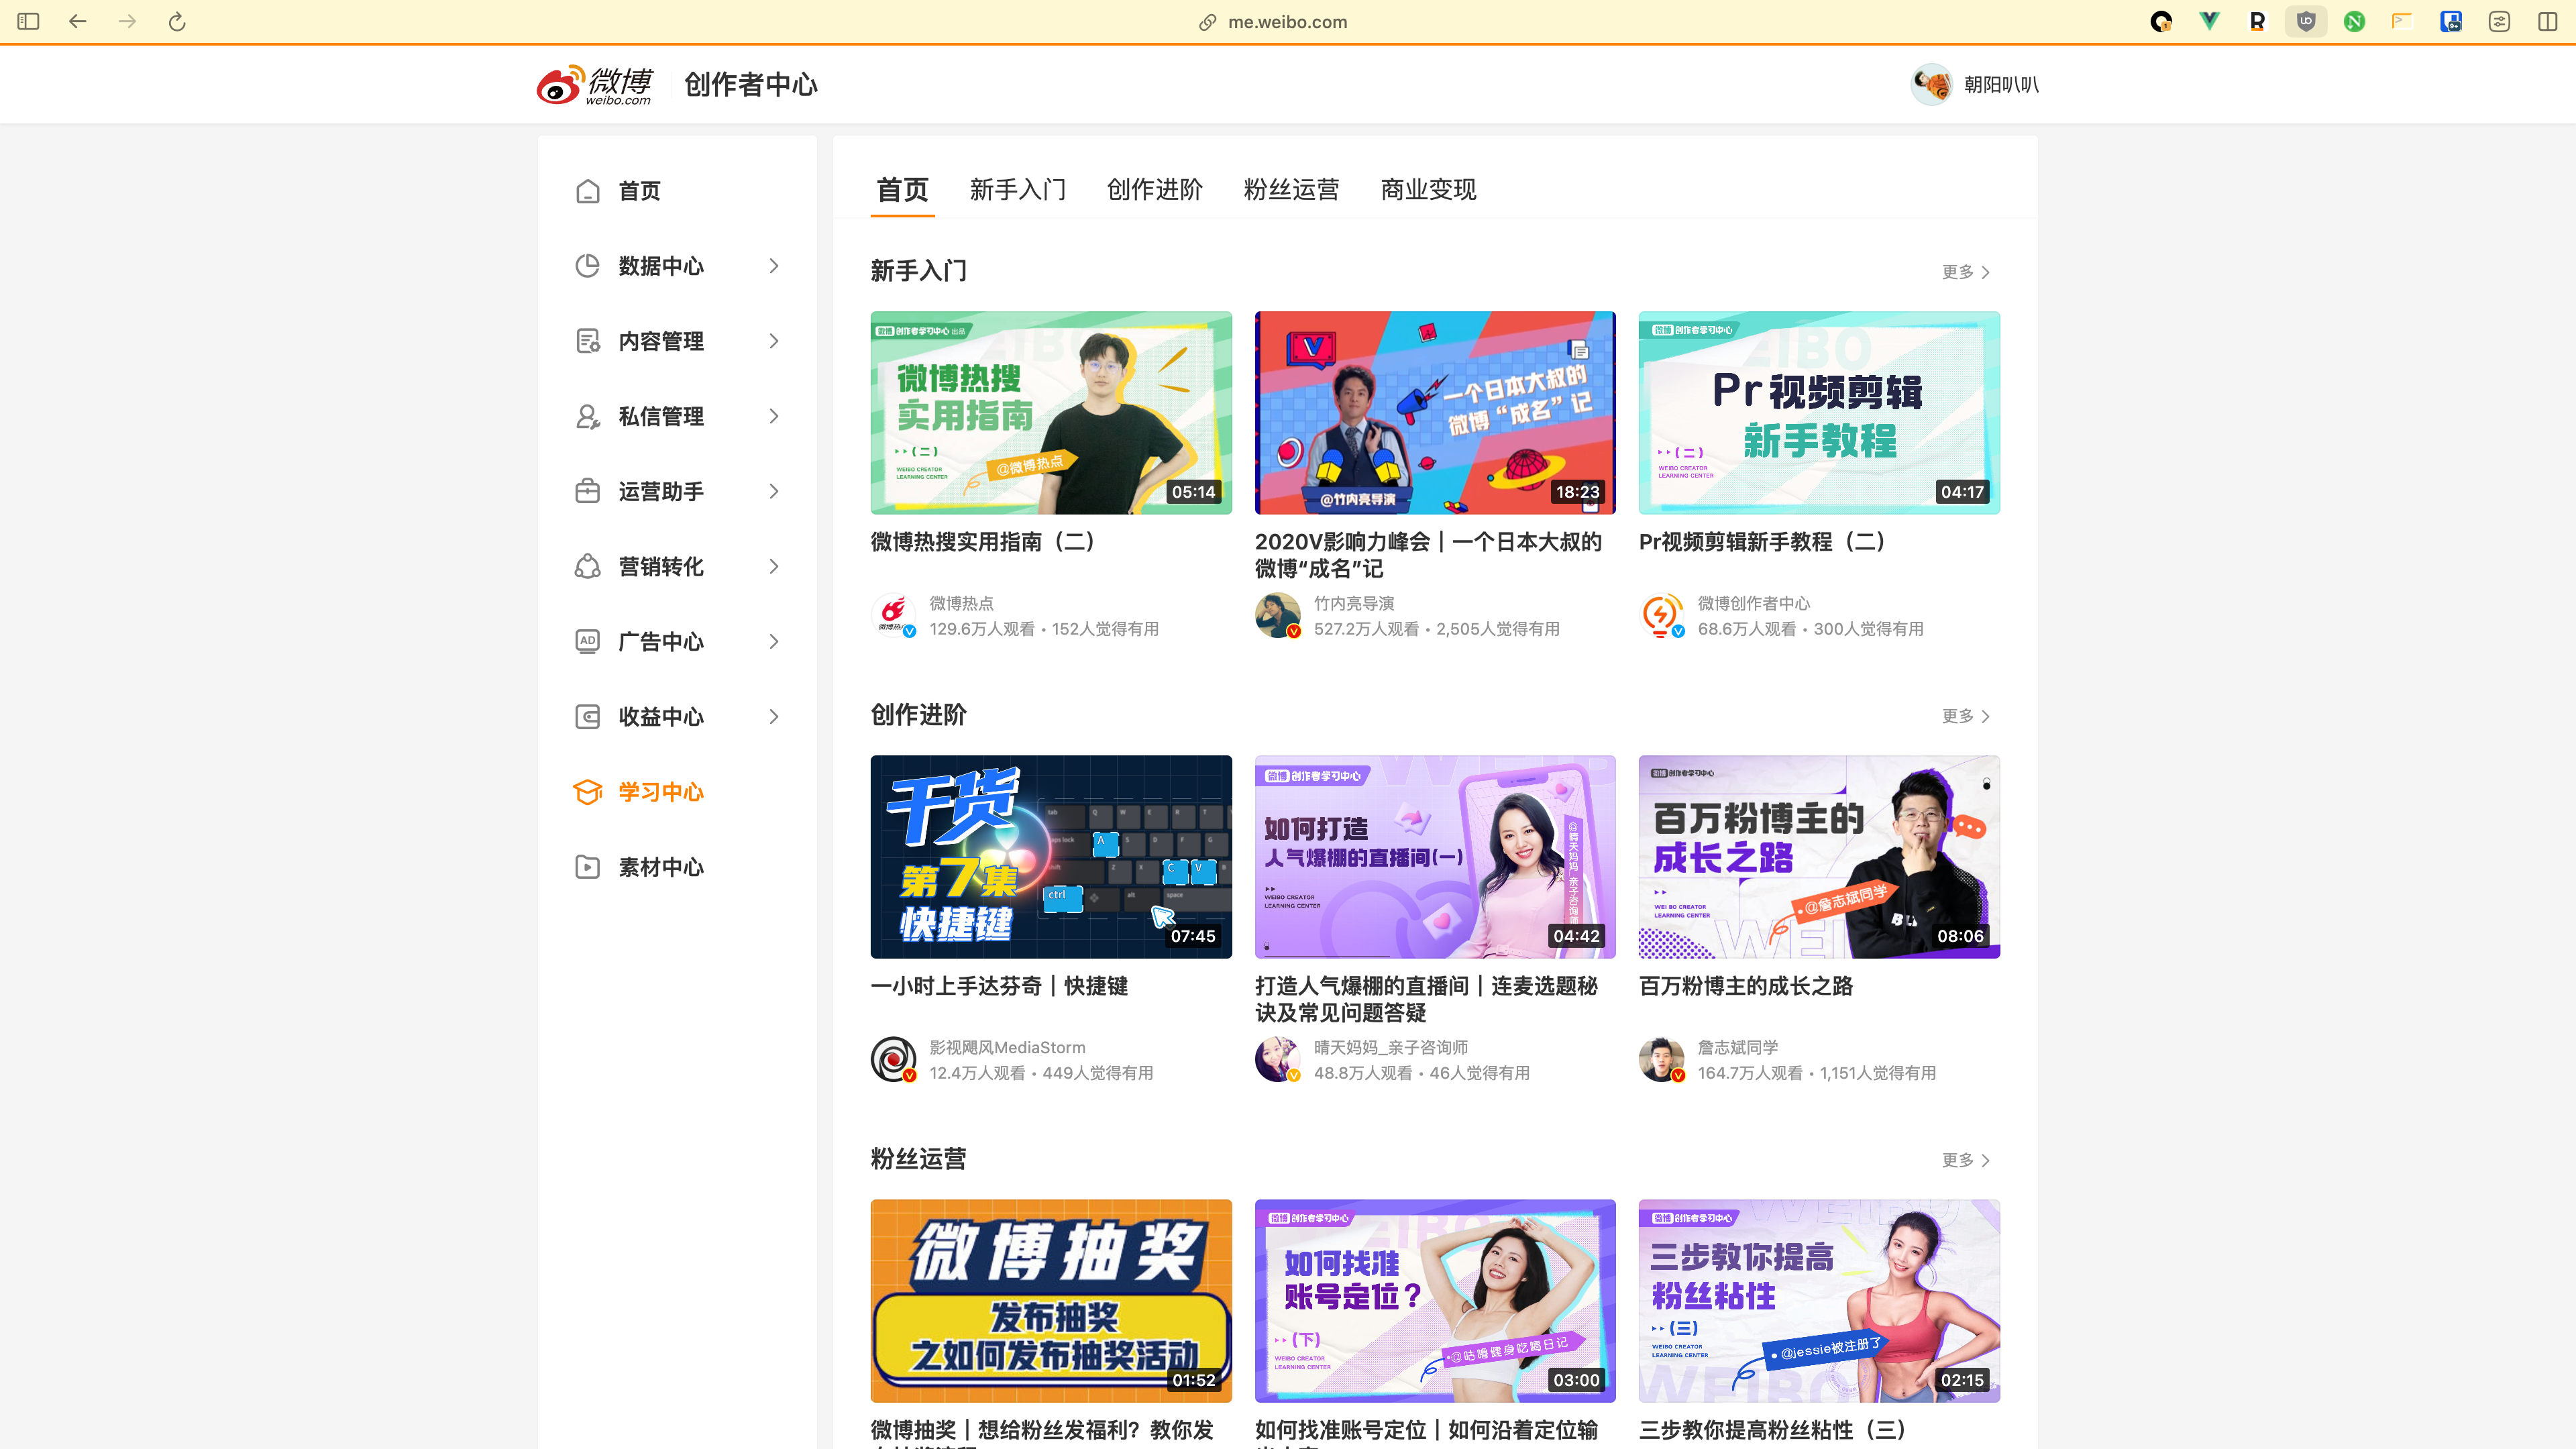This screenshot has height=1449, width=2576.
Task: Play the 竹内亮导演 18:23 video thumbnail
Action: (x=1435, y=413)
